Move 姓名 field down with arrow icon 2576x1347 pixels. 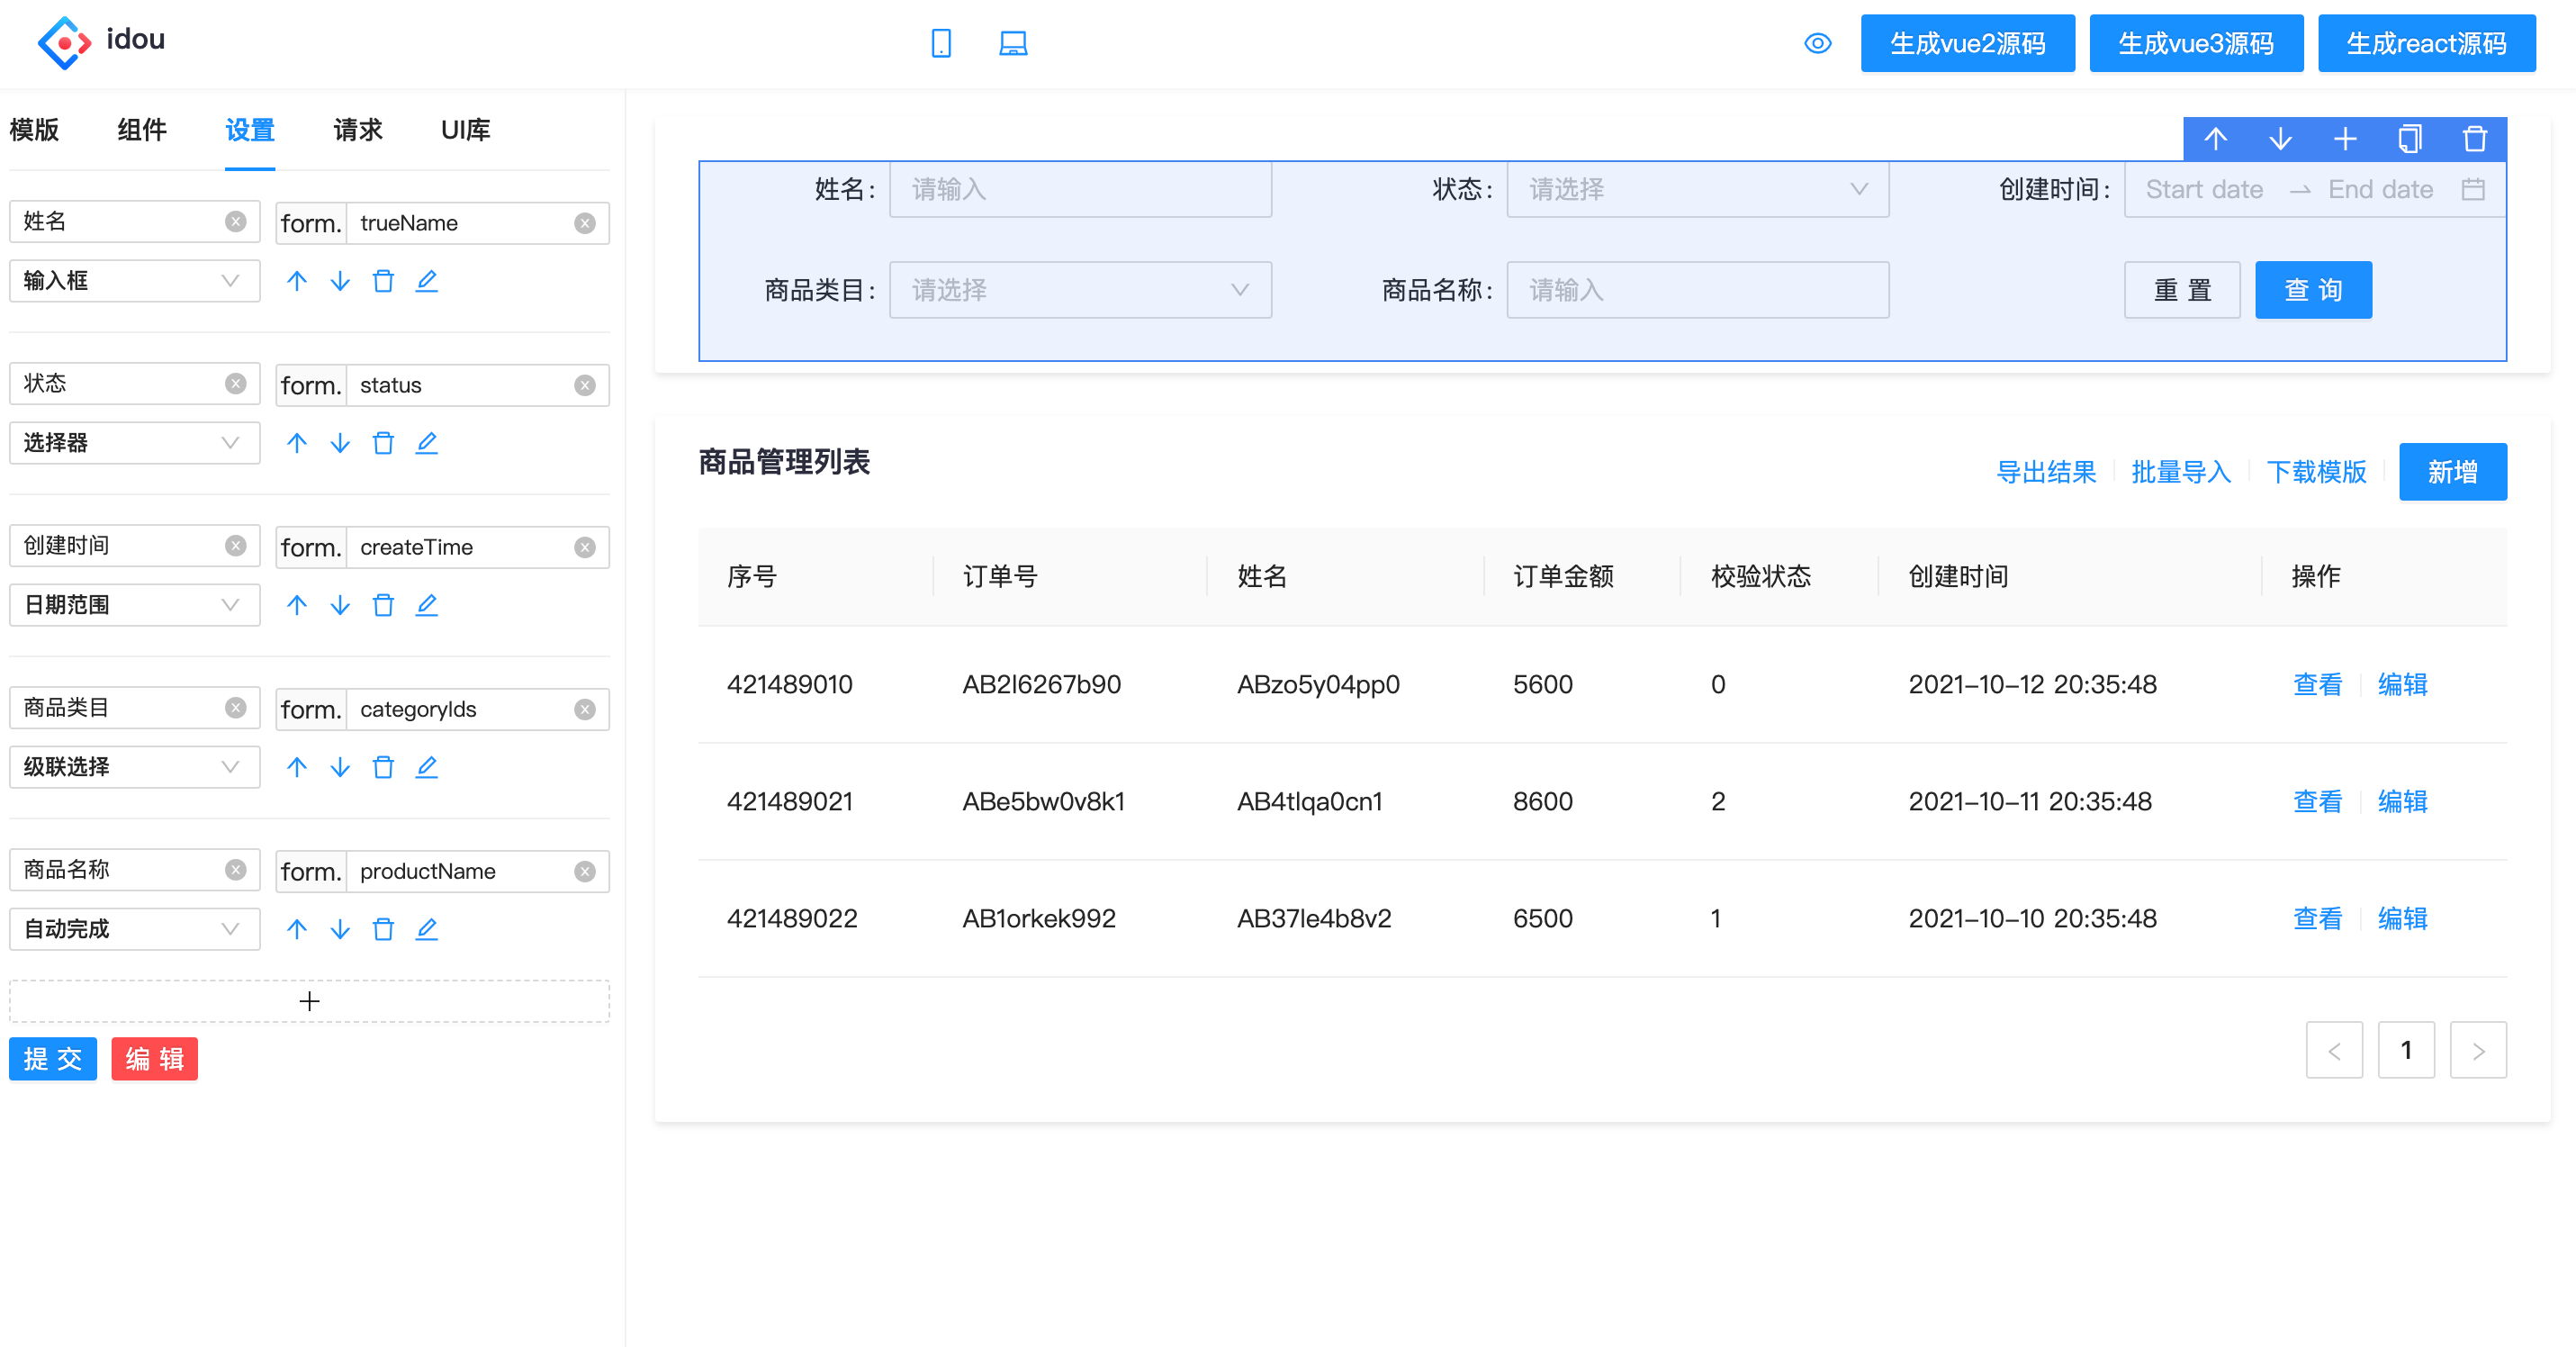pyautogui.click(x=340, y=281)
